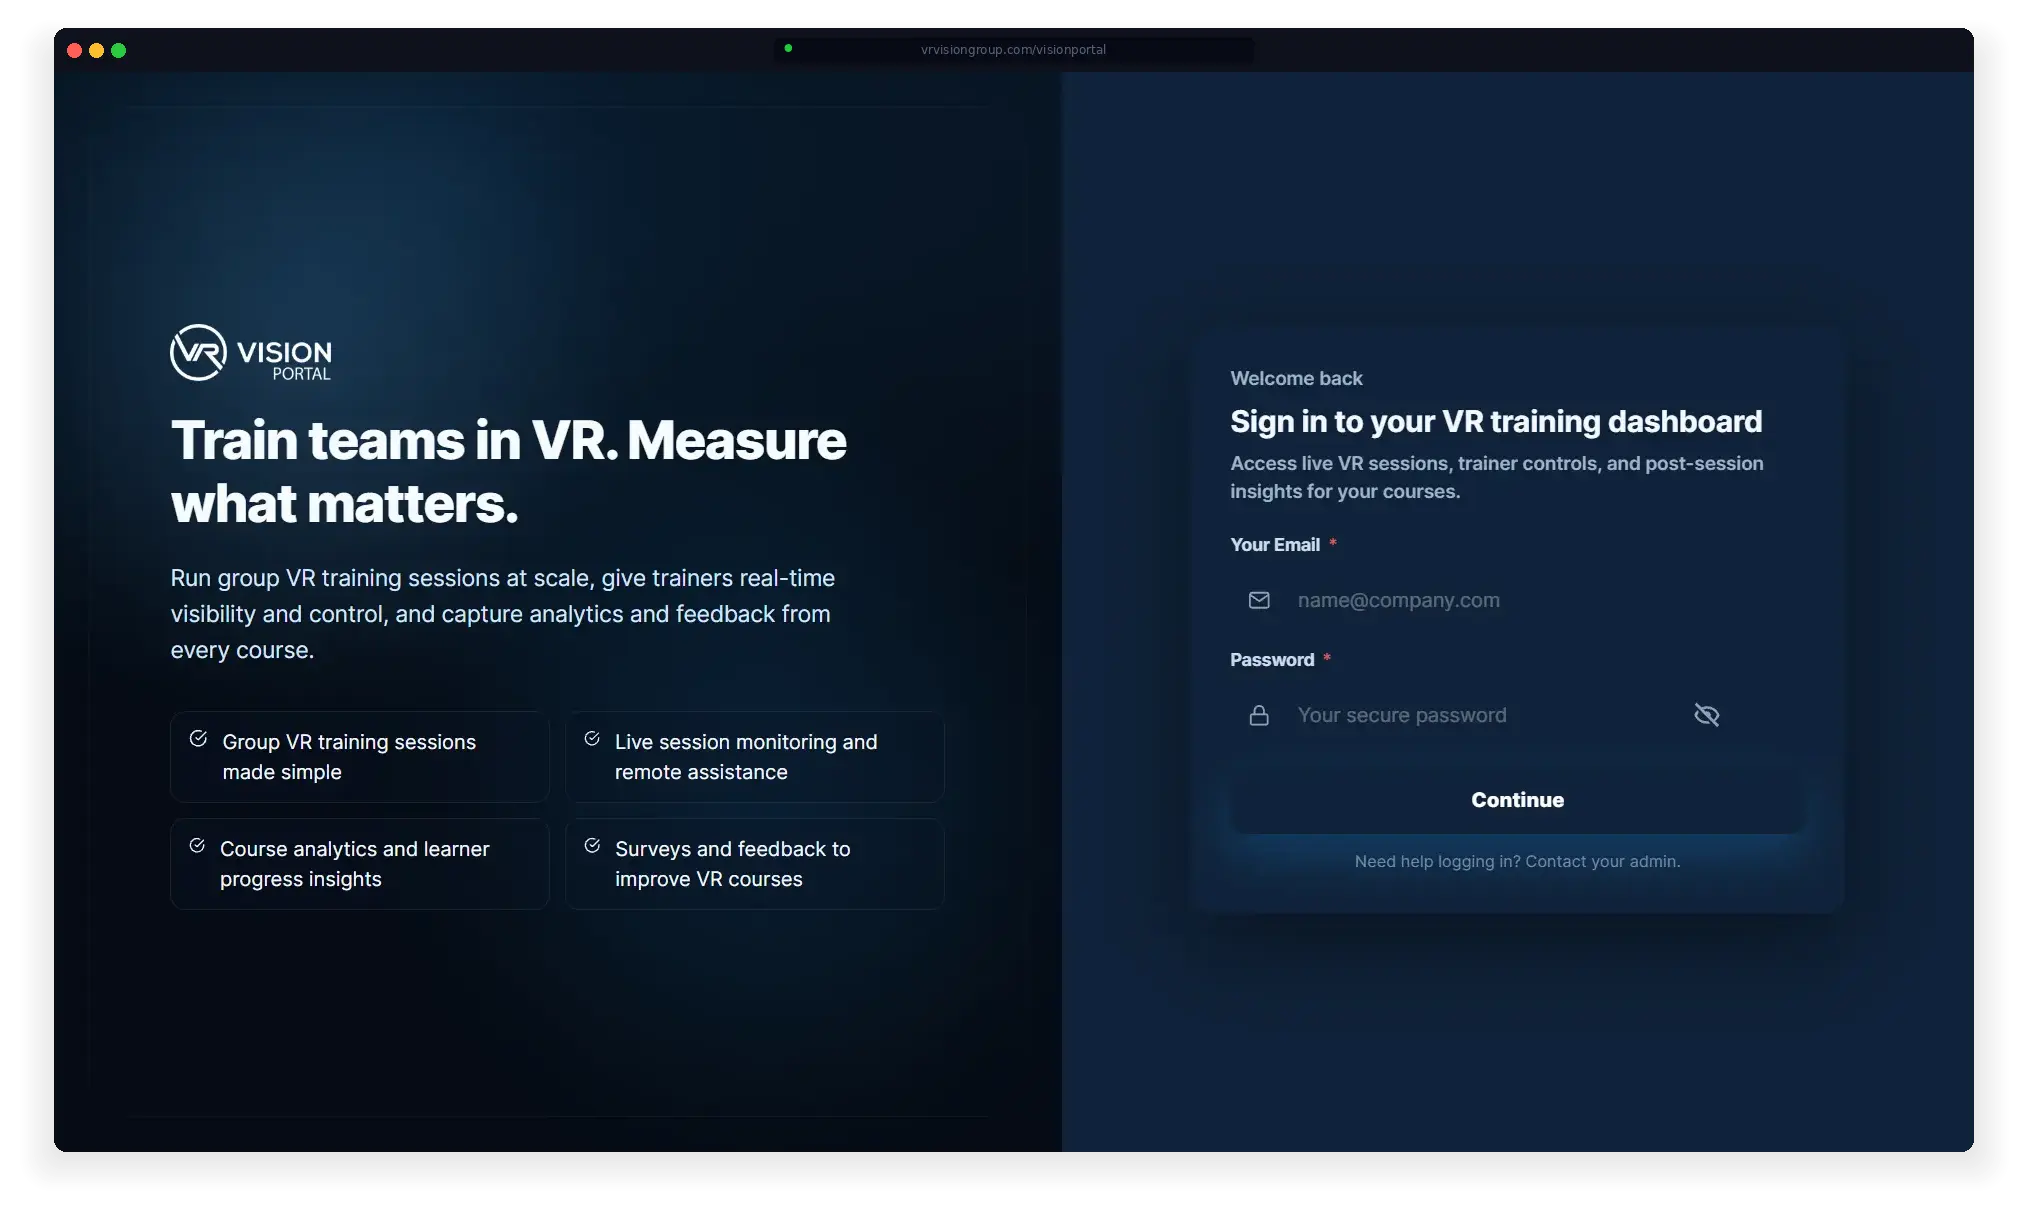Click the 'Course analytics and learner progress insights' card

pos(359,864)
